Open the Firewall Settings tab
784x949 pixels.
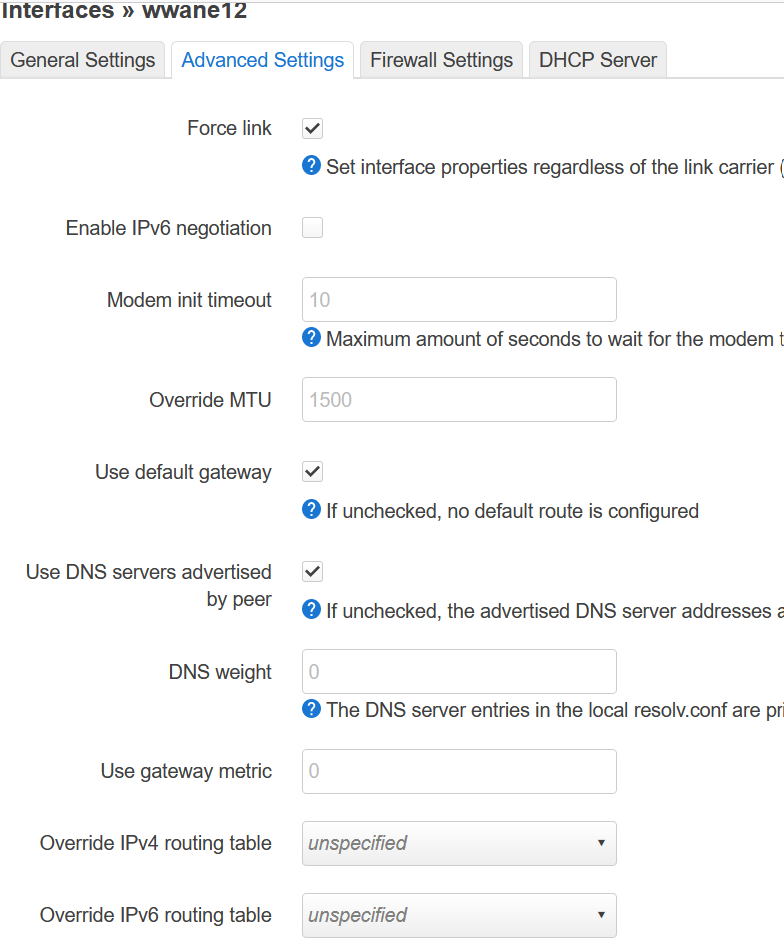(440, 60)
